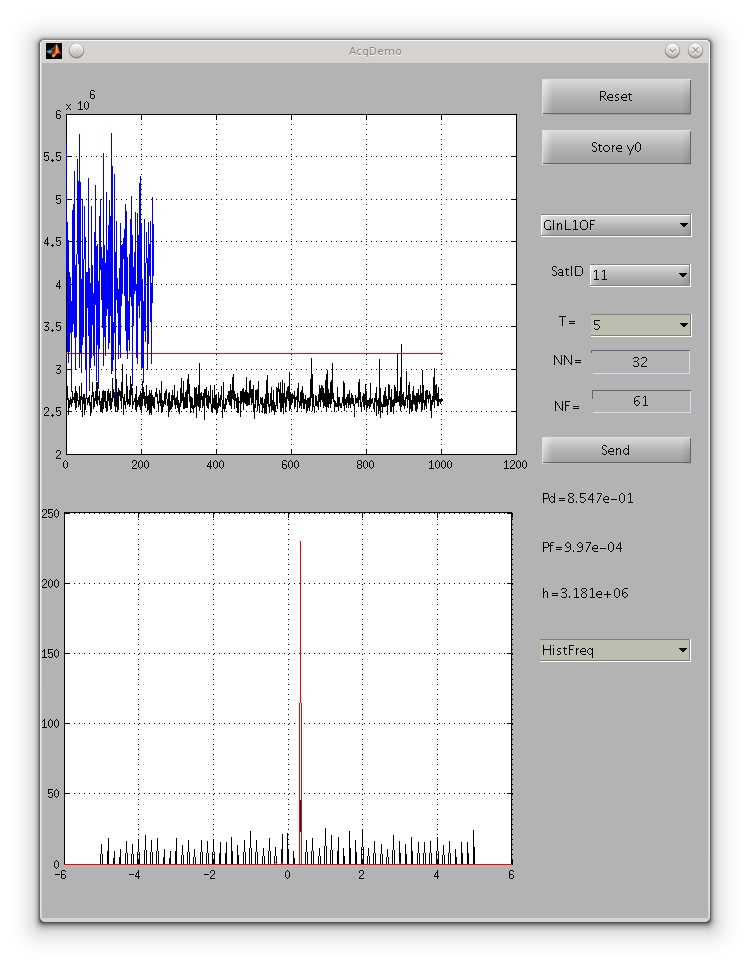Click the round button beside the MATLAB logo
This screenshot has width=750, height=962.
click(77, 51)
